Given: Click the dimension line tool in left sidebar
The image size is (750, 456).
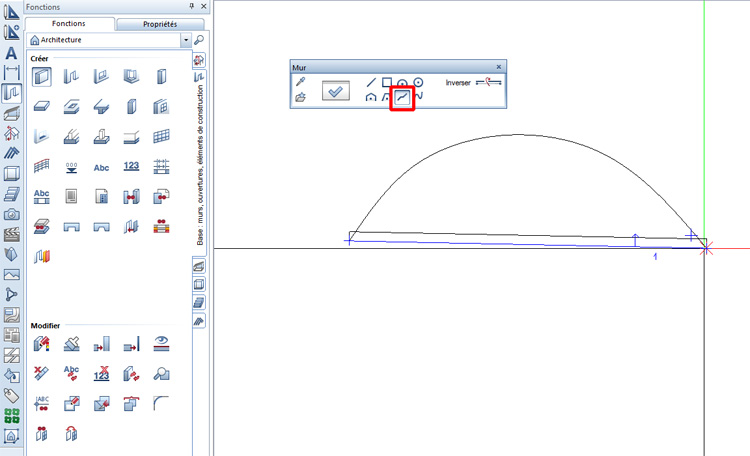Looking at the screenshot, I should [11, 72].
